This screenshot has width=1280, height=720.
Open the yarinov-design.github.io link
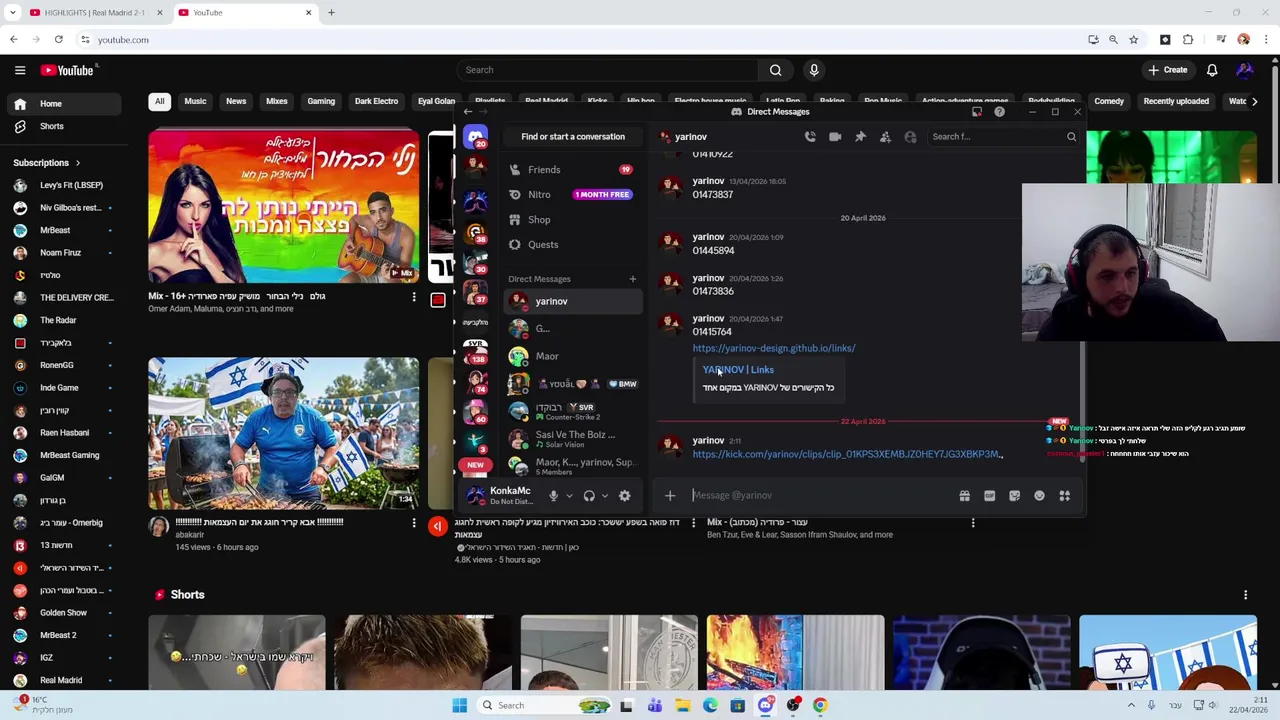pos(774,348)
